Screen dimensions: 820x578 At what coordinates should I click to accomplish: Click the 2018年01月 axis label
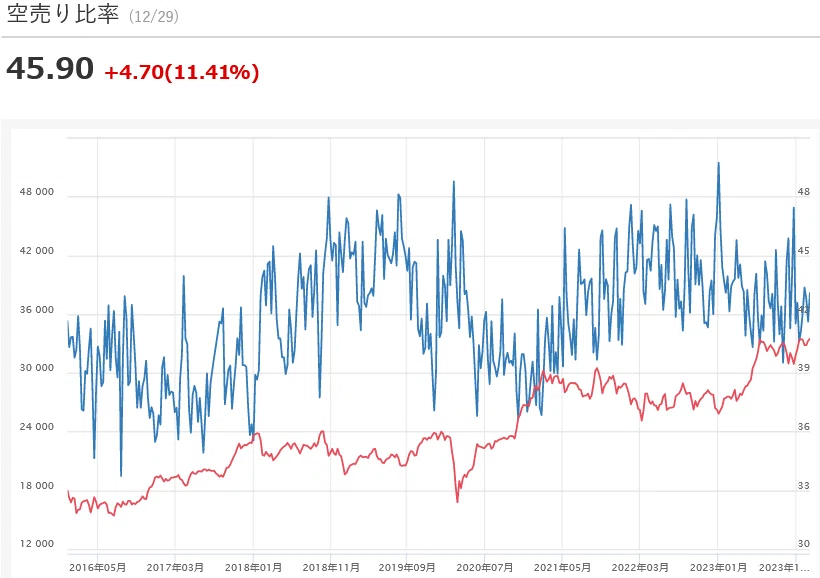tap(253, 568)
